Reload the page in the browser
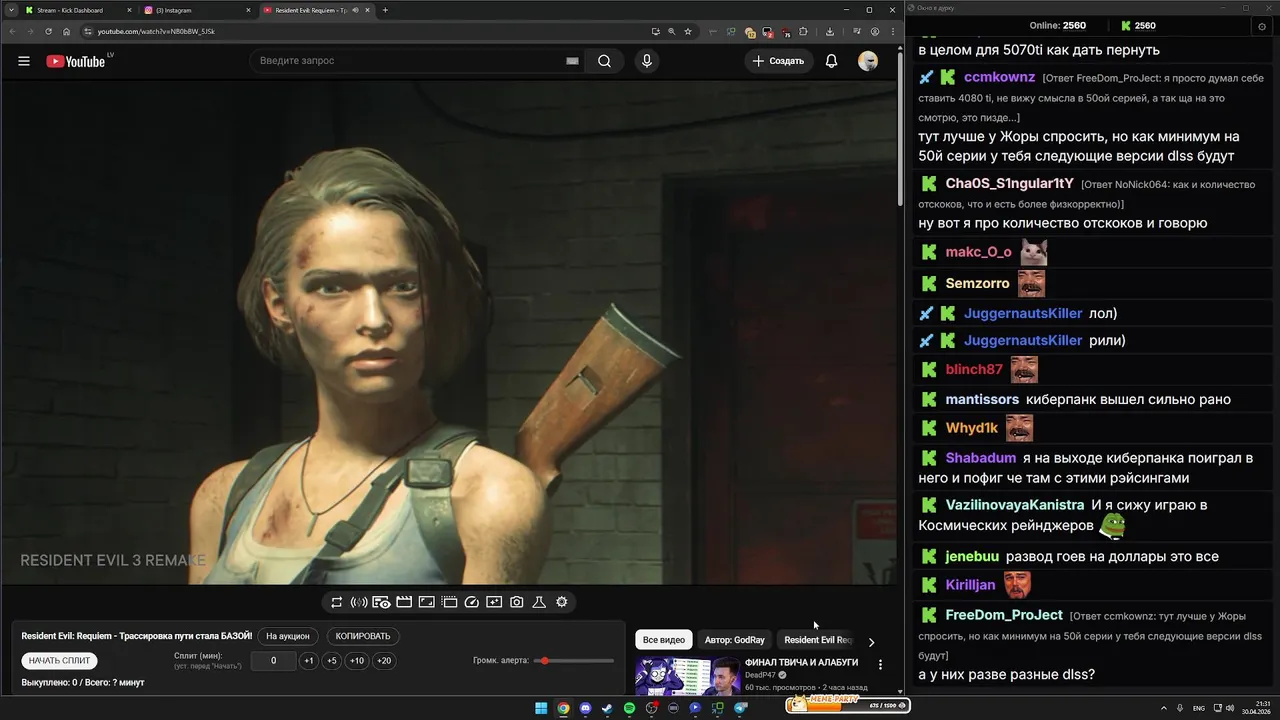This screenshot has height=720, width=1280. [48, 31]
